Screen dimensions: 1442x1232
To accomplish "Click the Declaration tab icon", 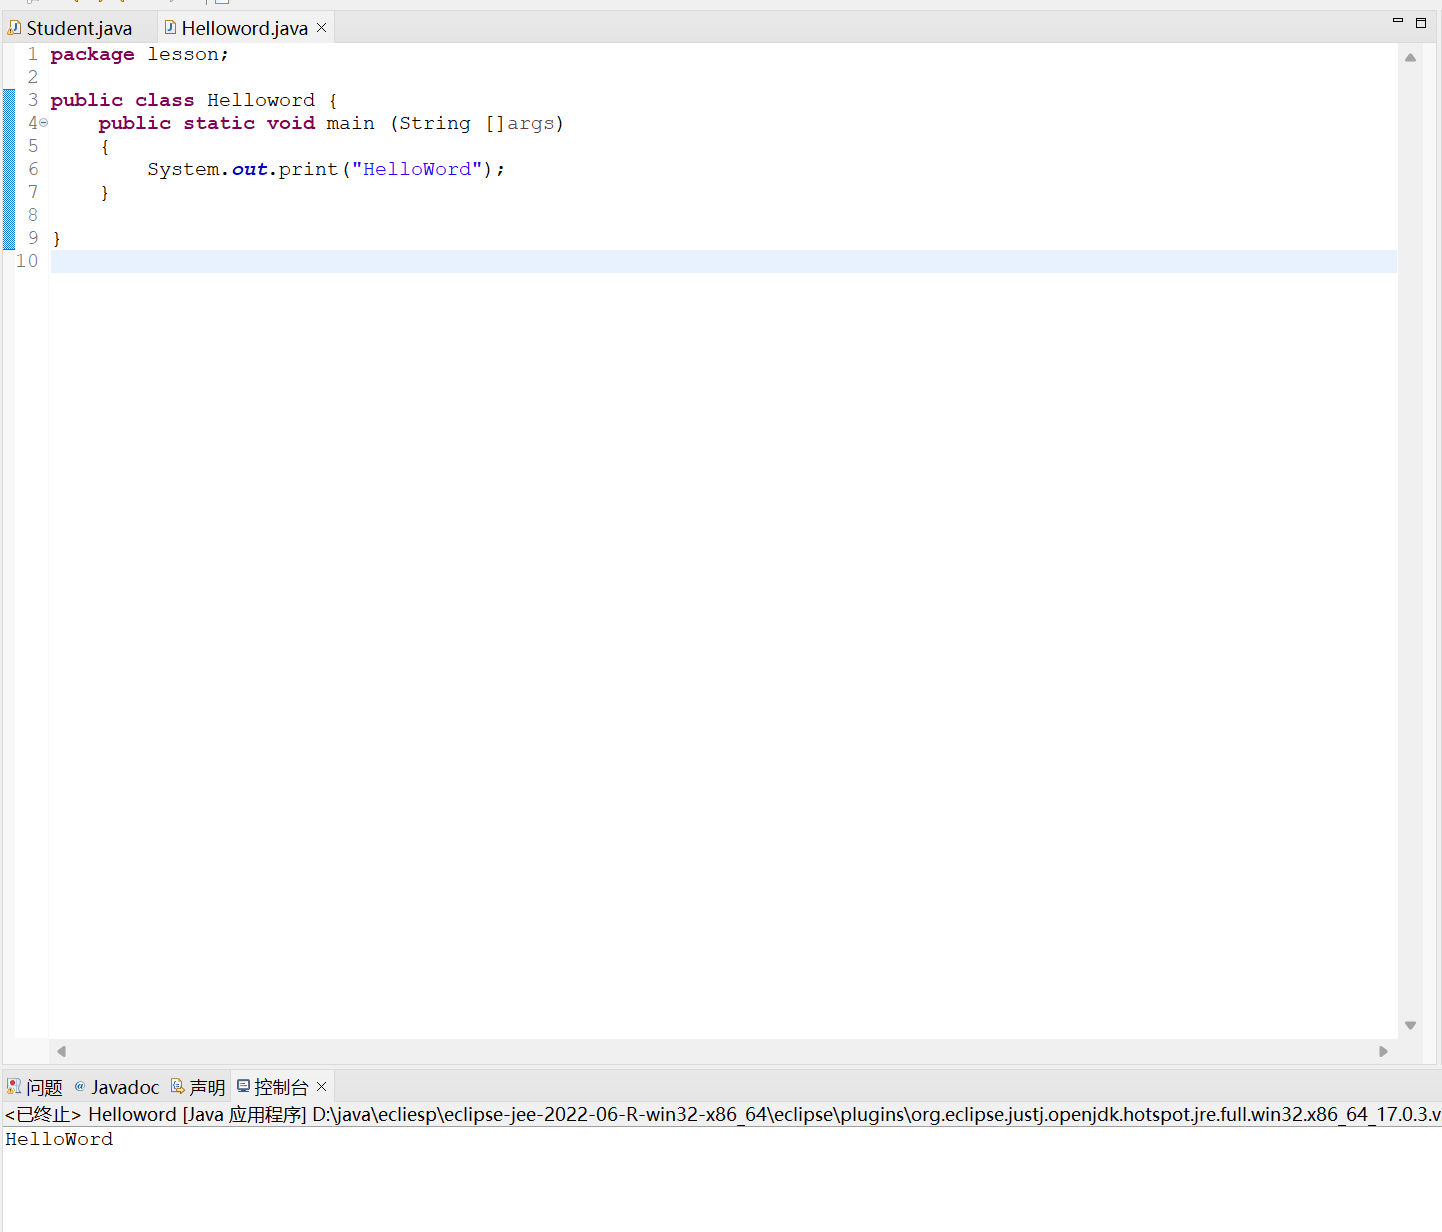I will (178, 1086).
